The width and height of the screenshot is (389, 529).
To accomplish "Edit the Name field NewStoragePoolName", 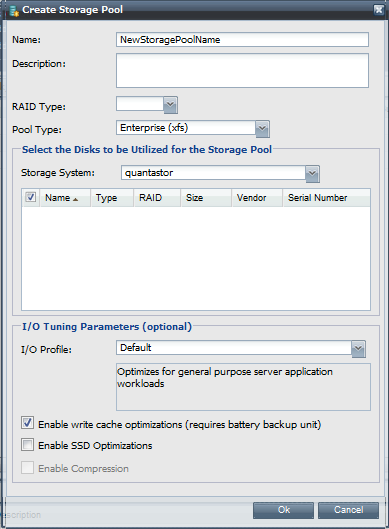I will point(242,40).
